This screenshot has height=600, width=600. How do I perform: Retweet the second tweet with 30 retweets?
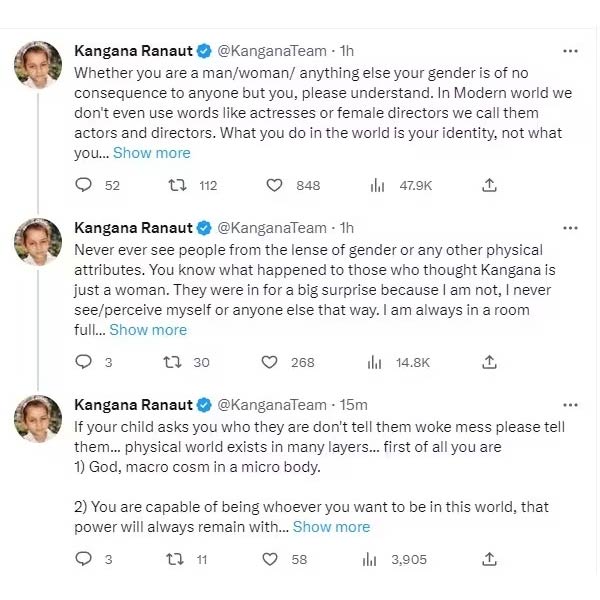176,362
